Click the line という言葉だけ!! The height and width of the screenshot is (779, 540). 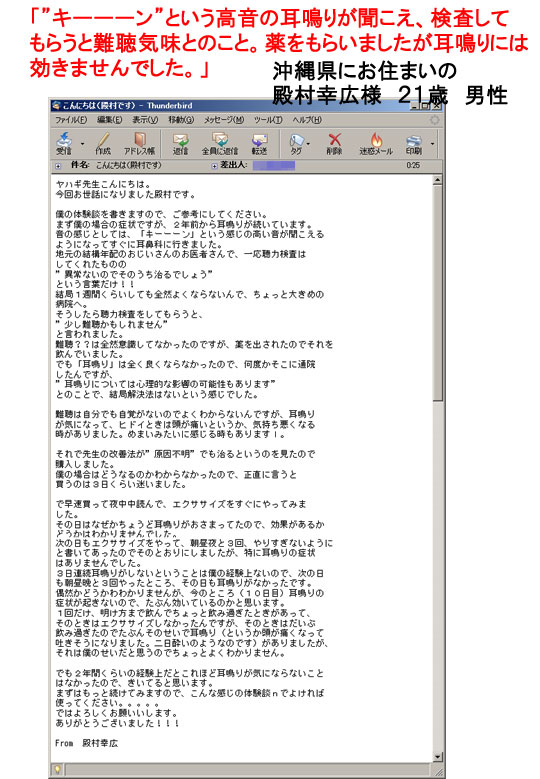pyautogui.click(x=95, y=284)
